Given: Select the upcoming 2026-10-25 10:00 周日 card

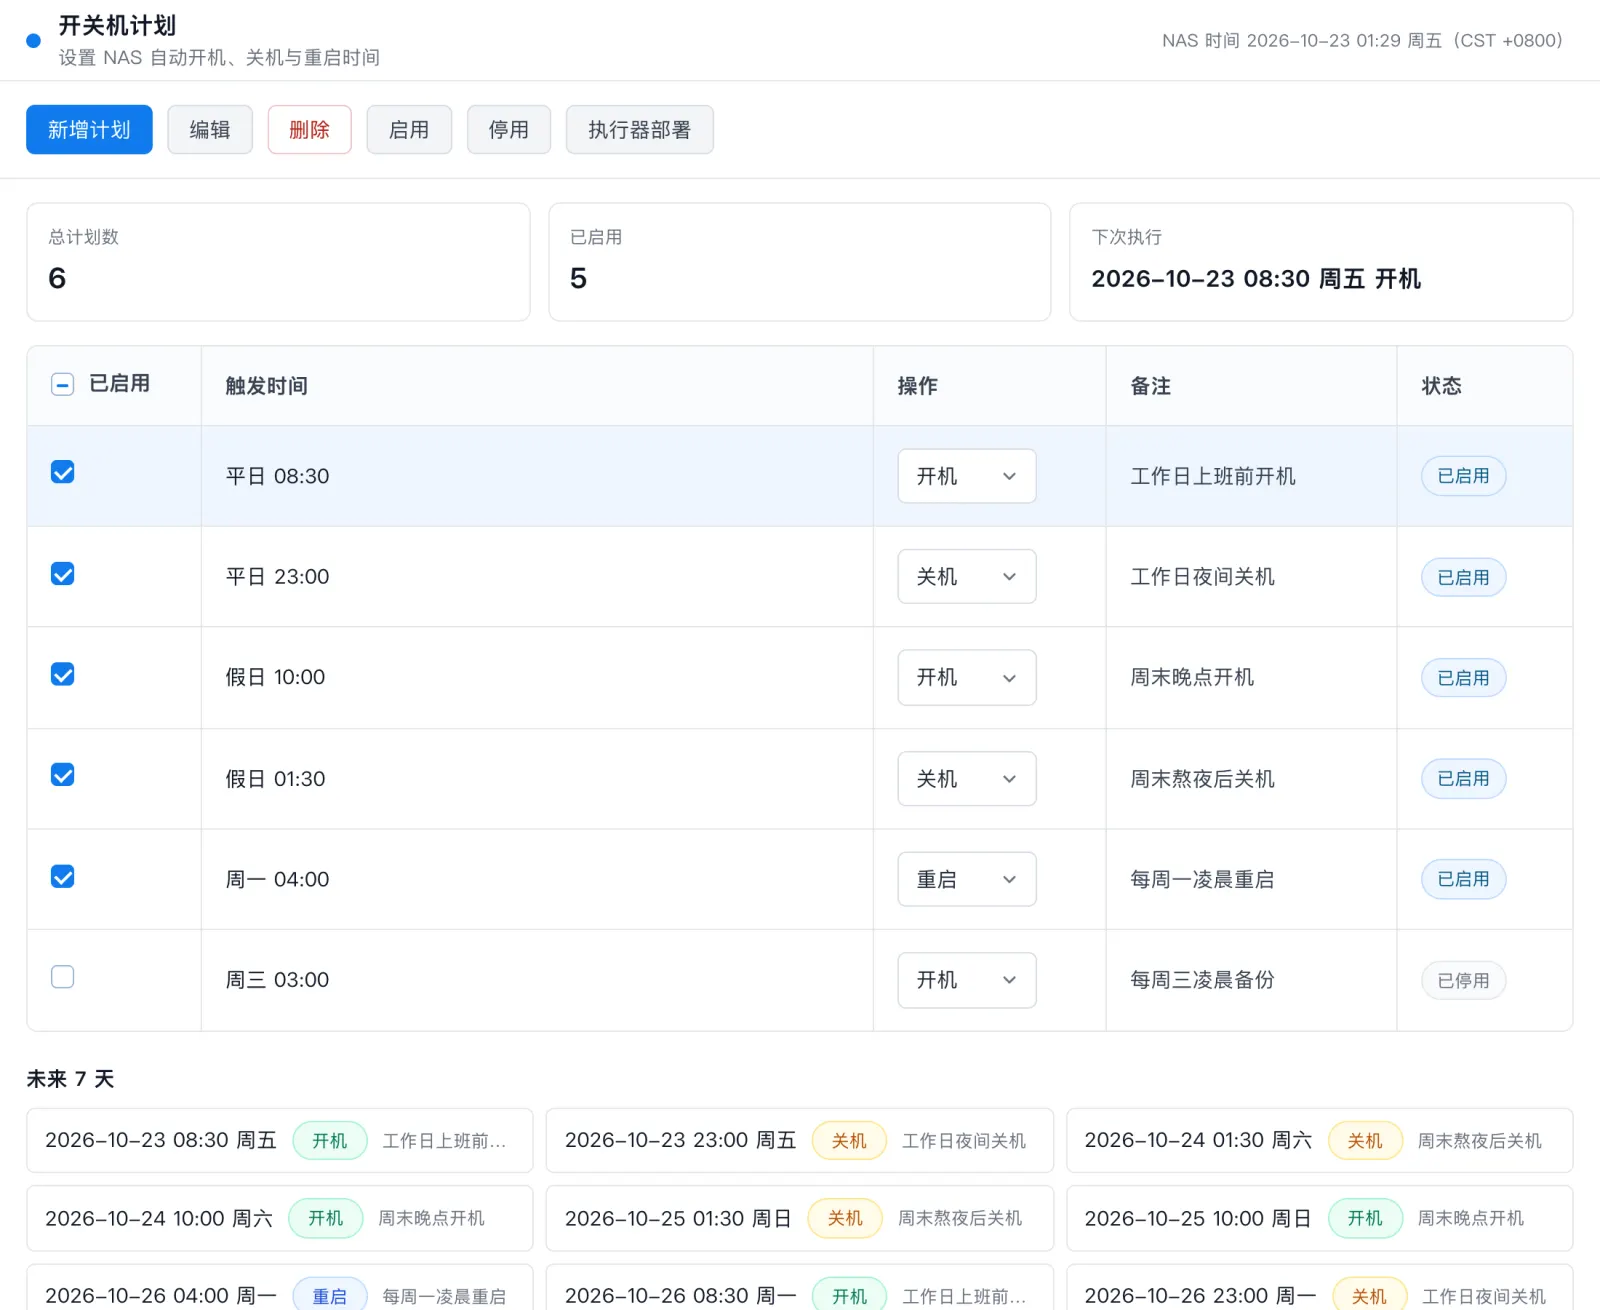Looking at the screenshot, I should [1320, 1218].
